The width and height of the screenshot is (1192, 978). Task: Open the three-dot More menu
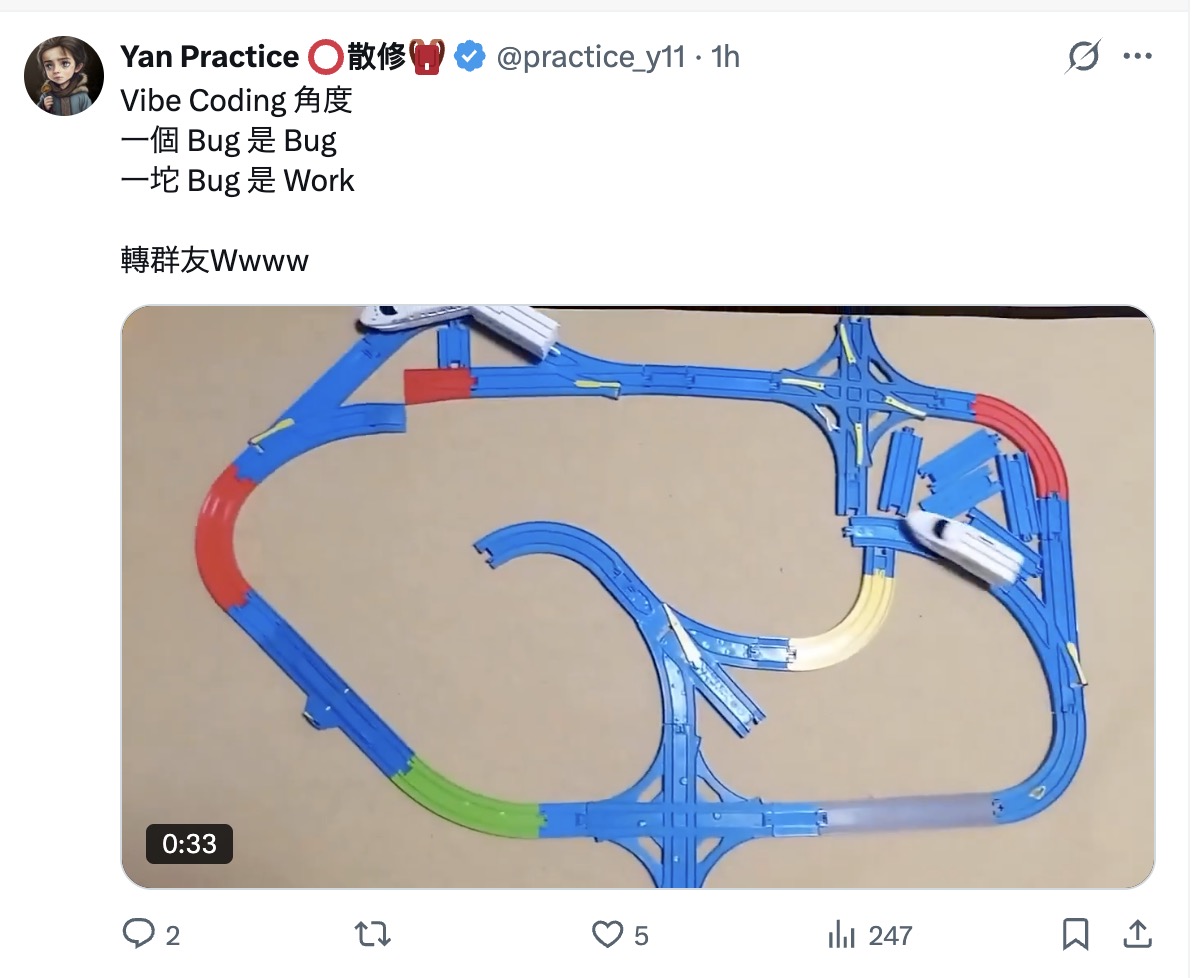pos(1137,57)
